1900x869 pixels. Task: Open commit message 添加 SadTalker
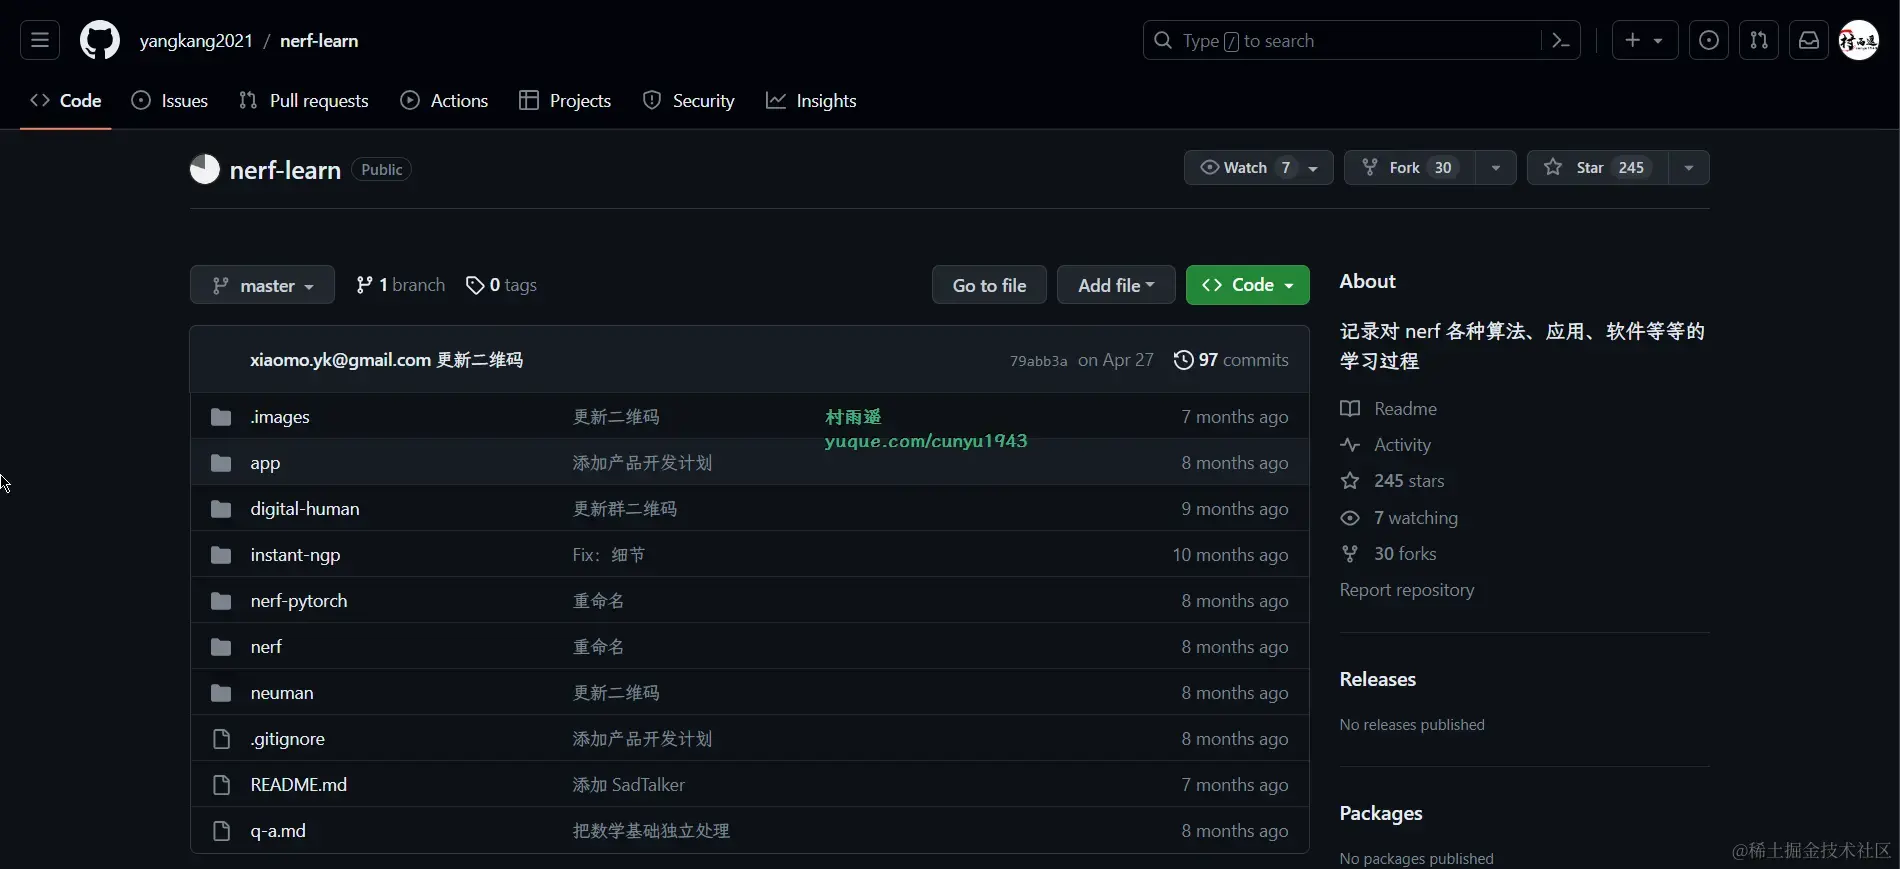point(629,785)
